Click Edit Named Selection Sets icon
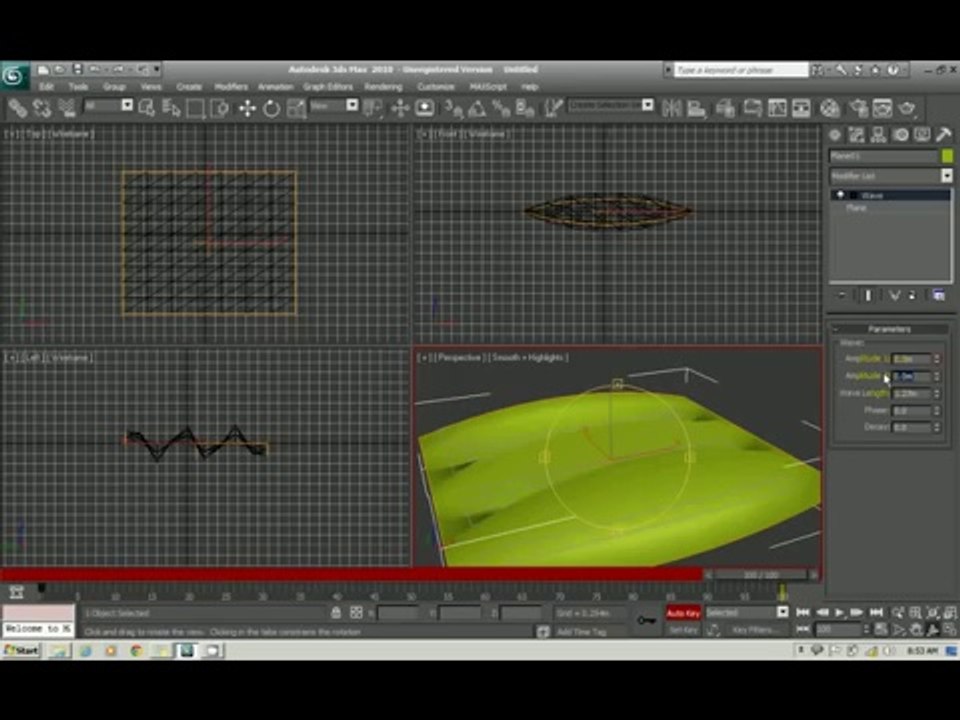This screenshot has width=960, height=720. pos(553,109)
